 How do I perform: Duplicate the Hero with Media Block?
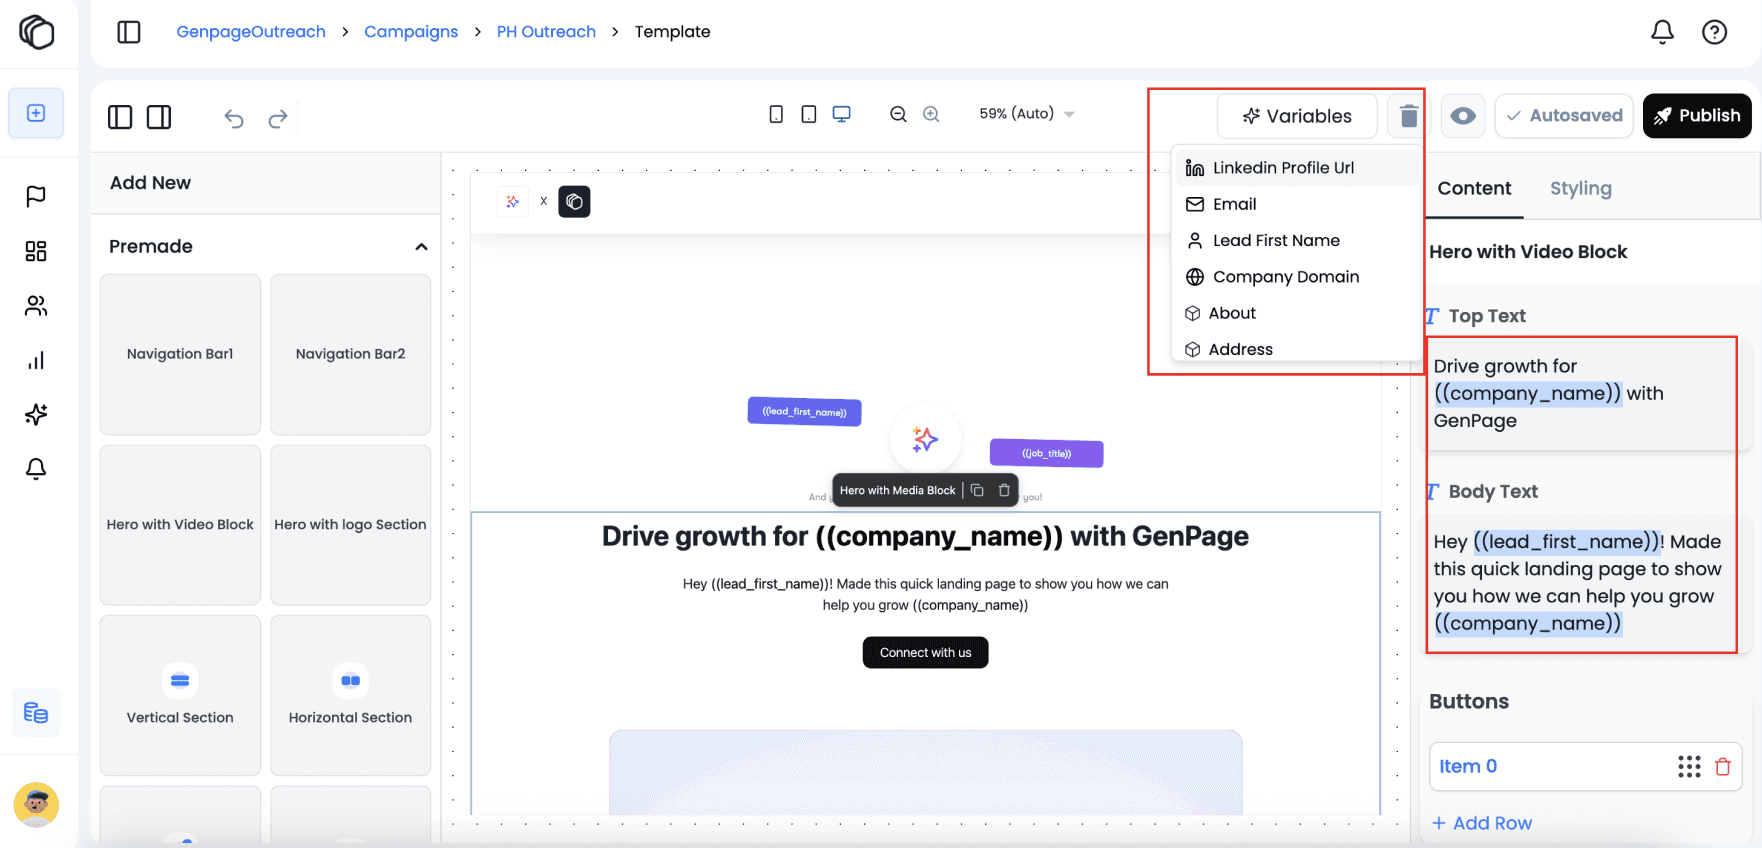tap(977, 490)
